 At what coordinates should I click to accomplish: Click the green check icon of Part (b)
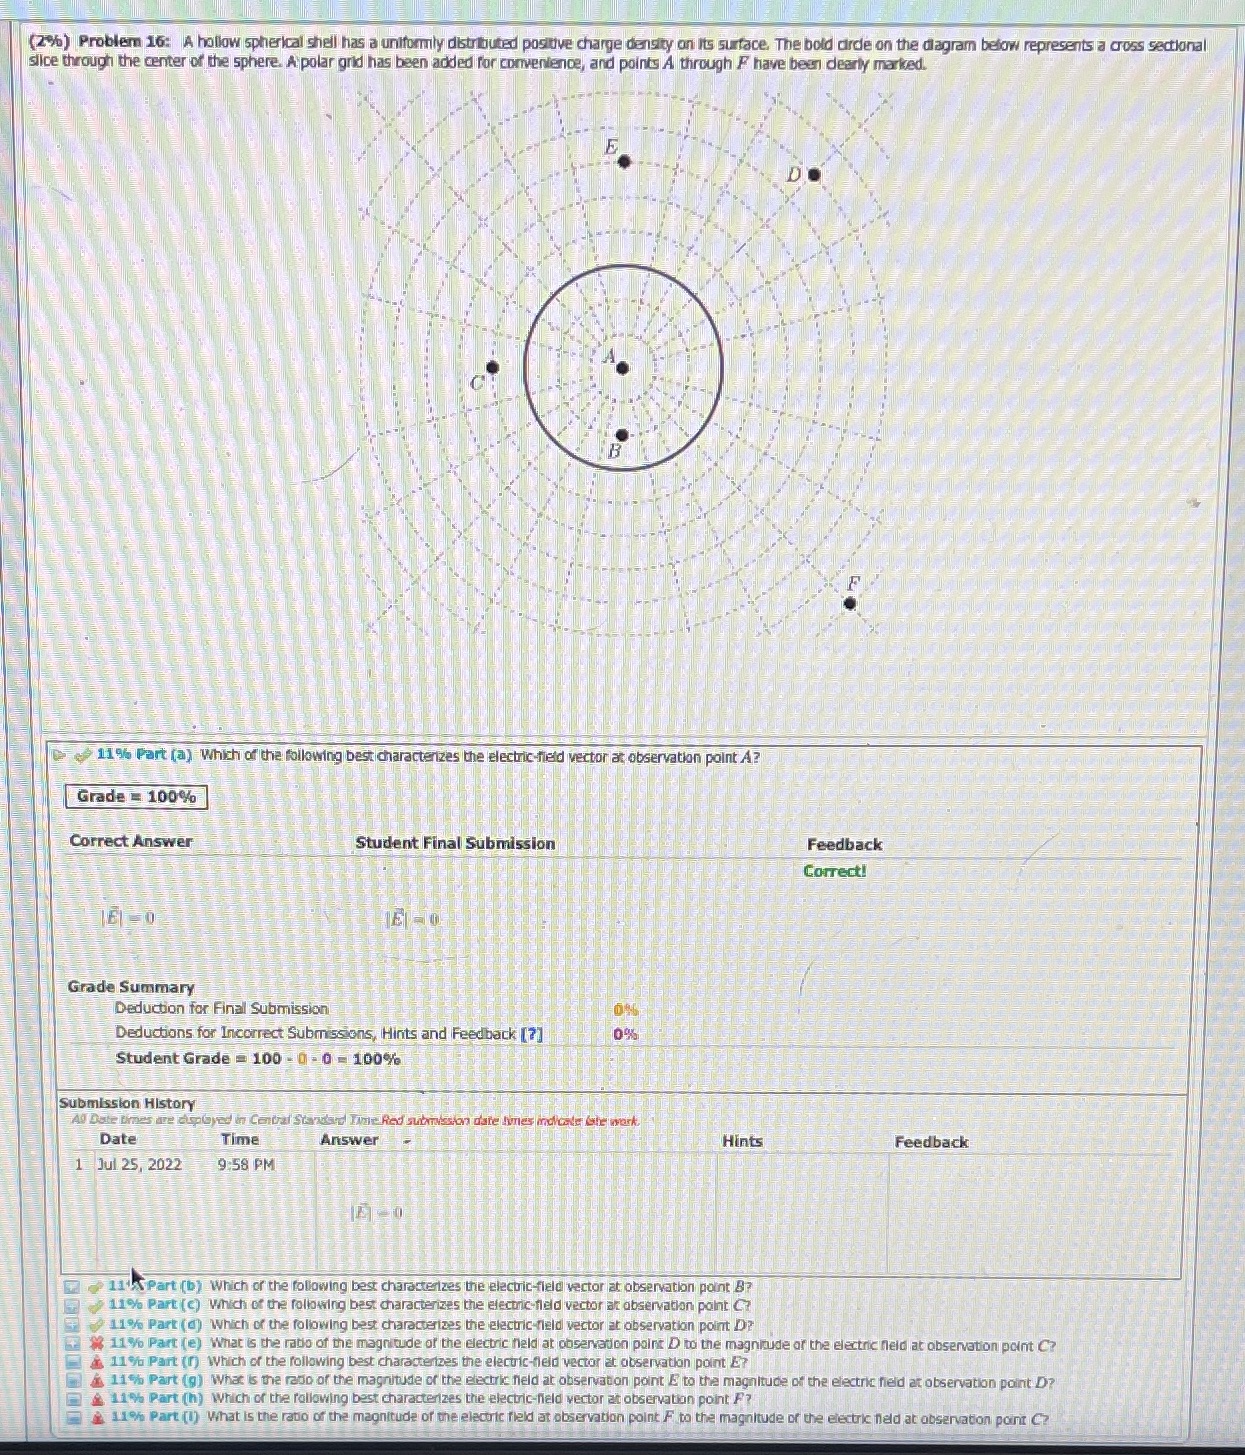tap(96, 1287)
